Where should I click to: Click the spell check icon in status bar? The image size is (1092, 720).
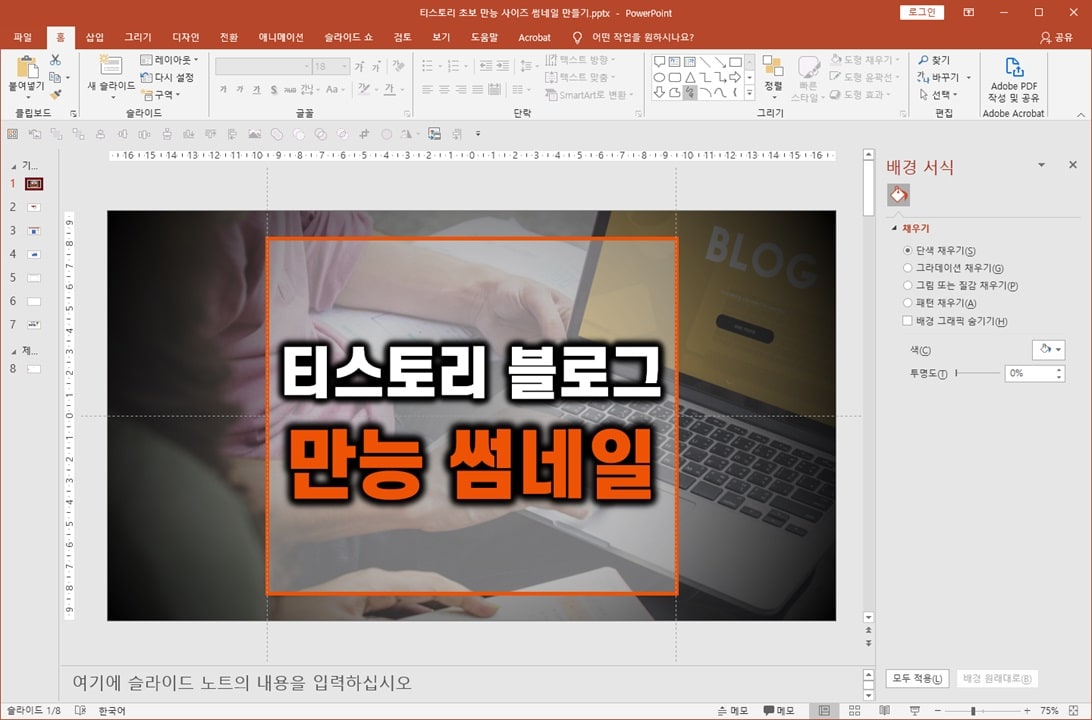[80, 710]
